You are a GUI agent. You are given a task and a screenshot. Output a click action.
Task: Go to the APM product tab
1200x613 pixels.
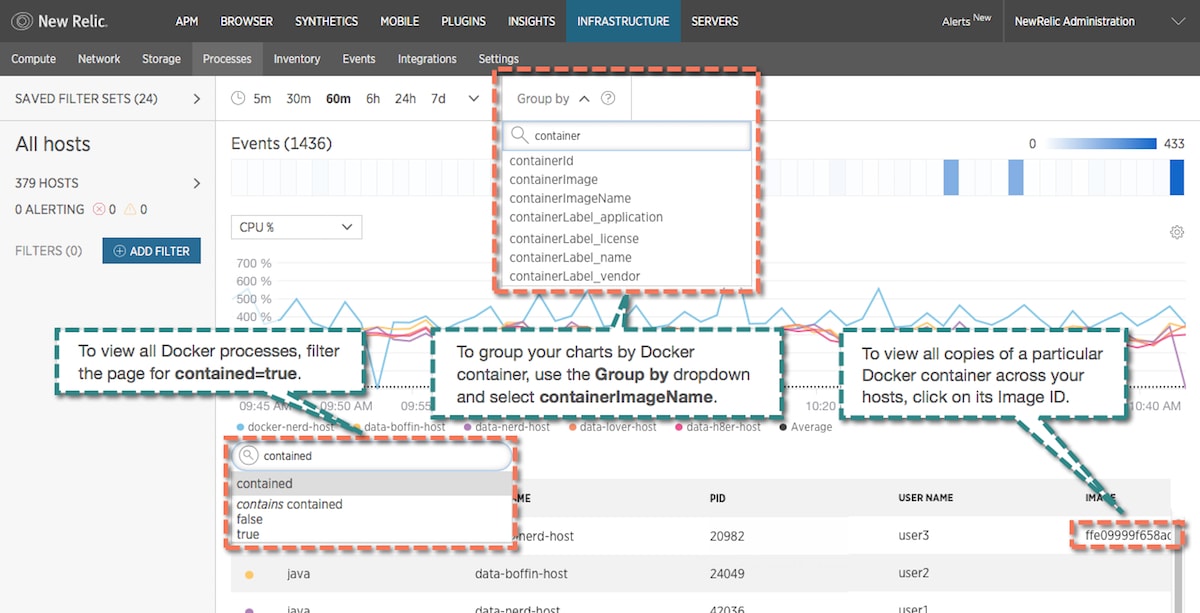186,21
